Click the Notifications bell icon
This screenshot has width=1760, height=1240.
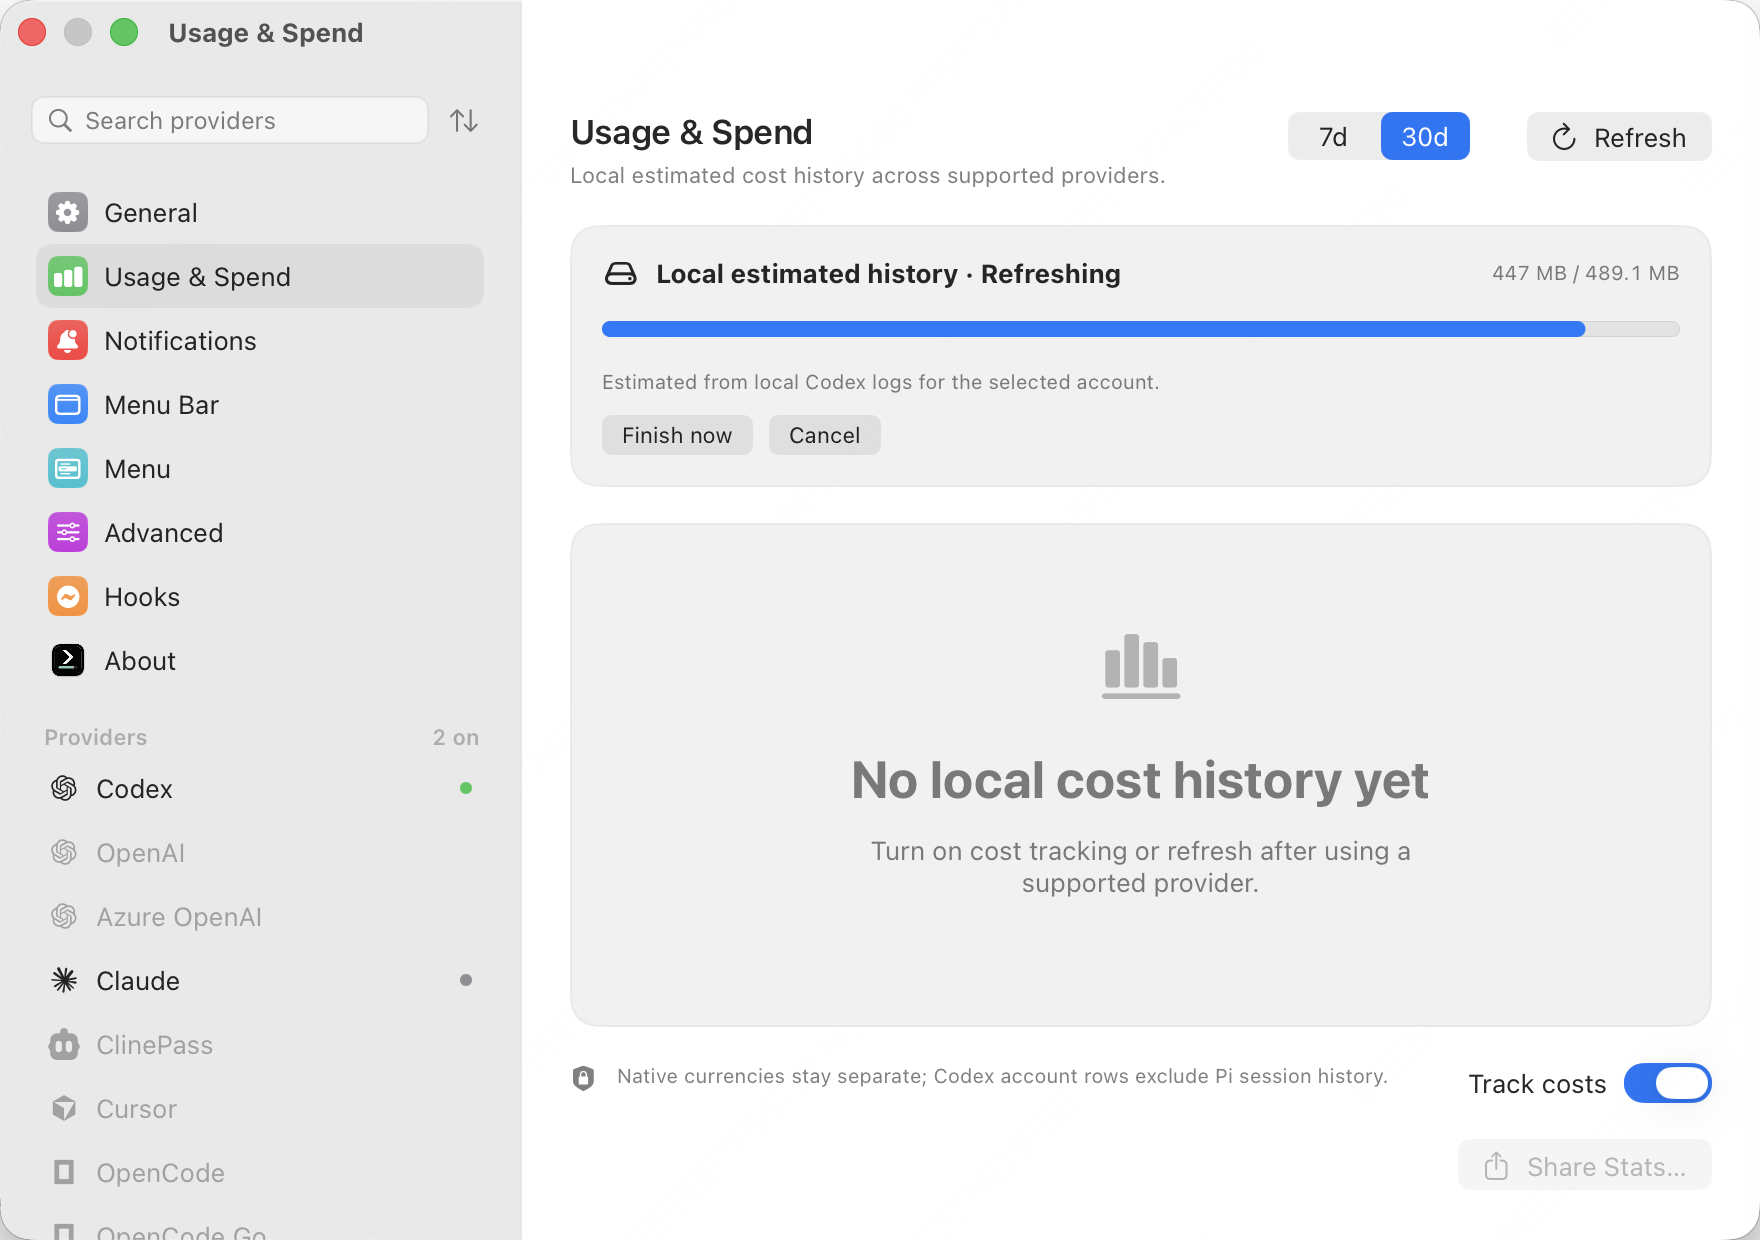[68, 341]
